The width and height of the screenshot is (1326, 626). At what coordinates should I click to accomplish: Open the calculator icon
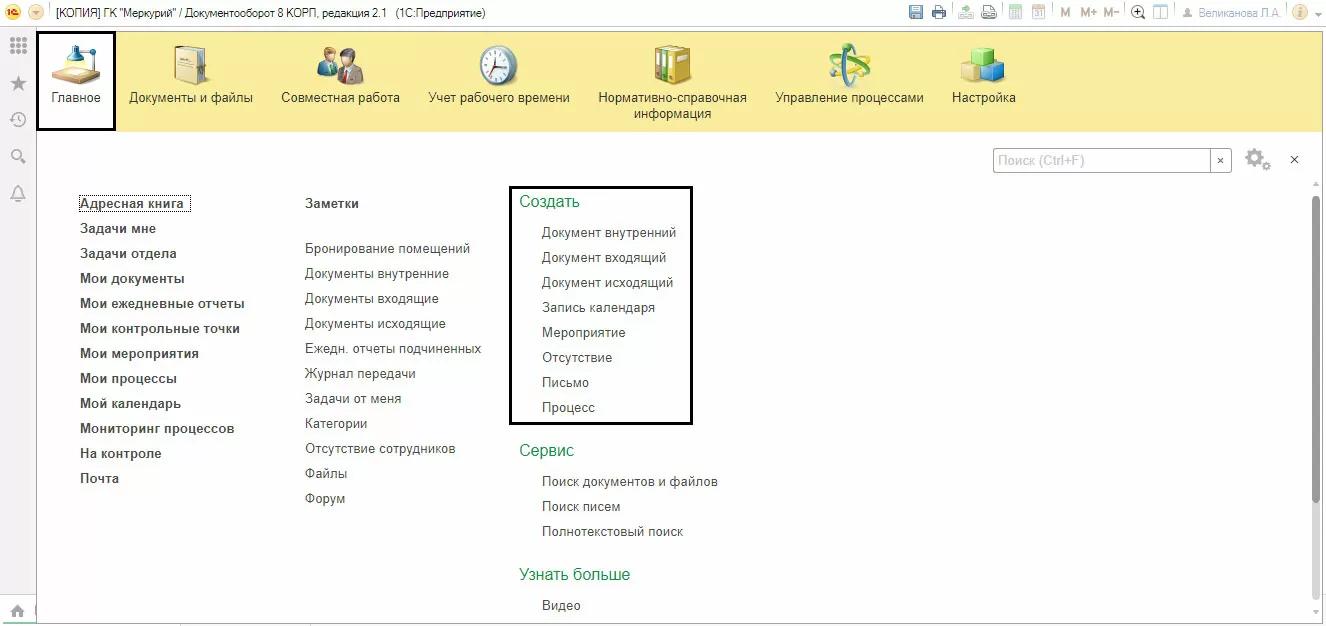[x=1016, y=13]
